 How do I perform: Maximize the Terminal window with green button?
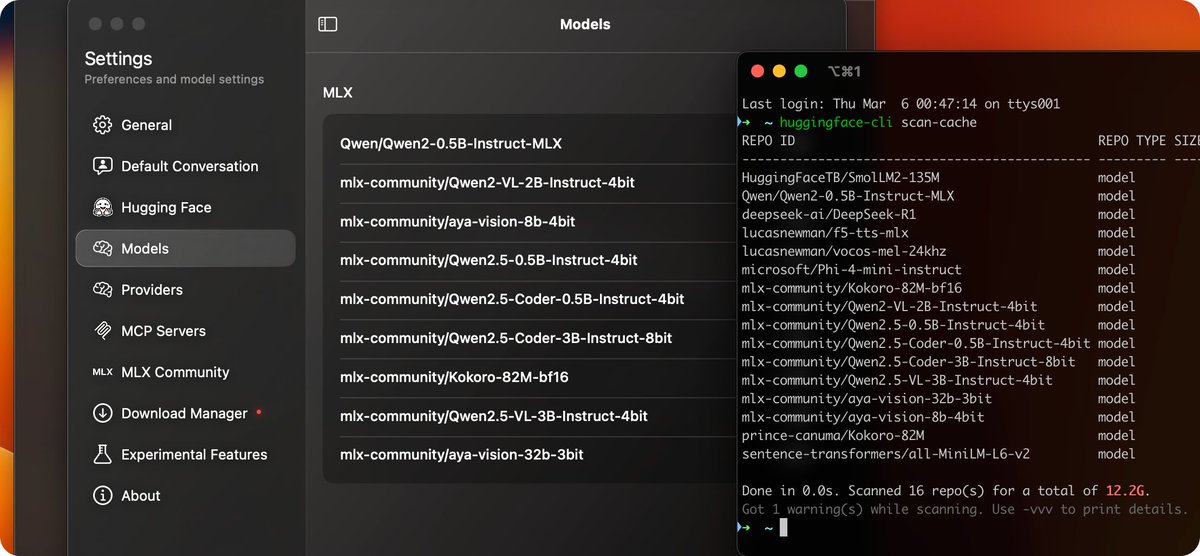[801, 71]
